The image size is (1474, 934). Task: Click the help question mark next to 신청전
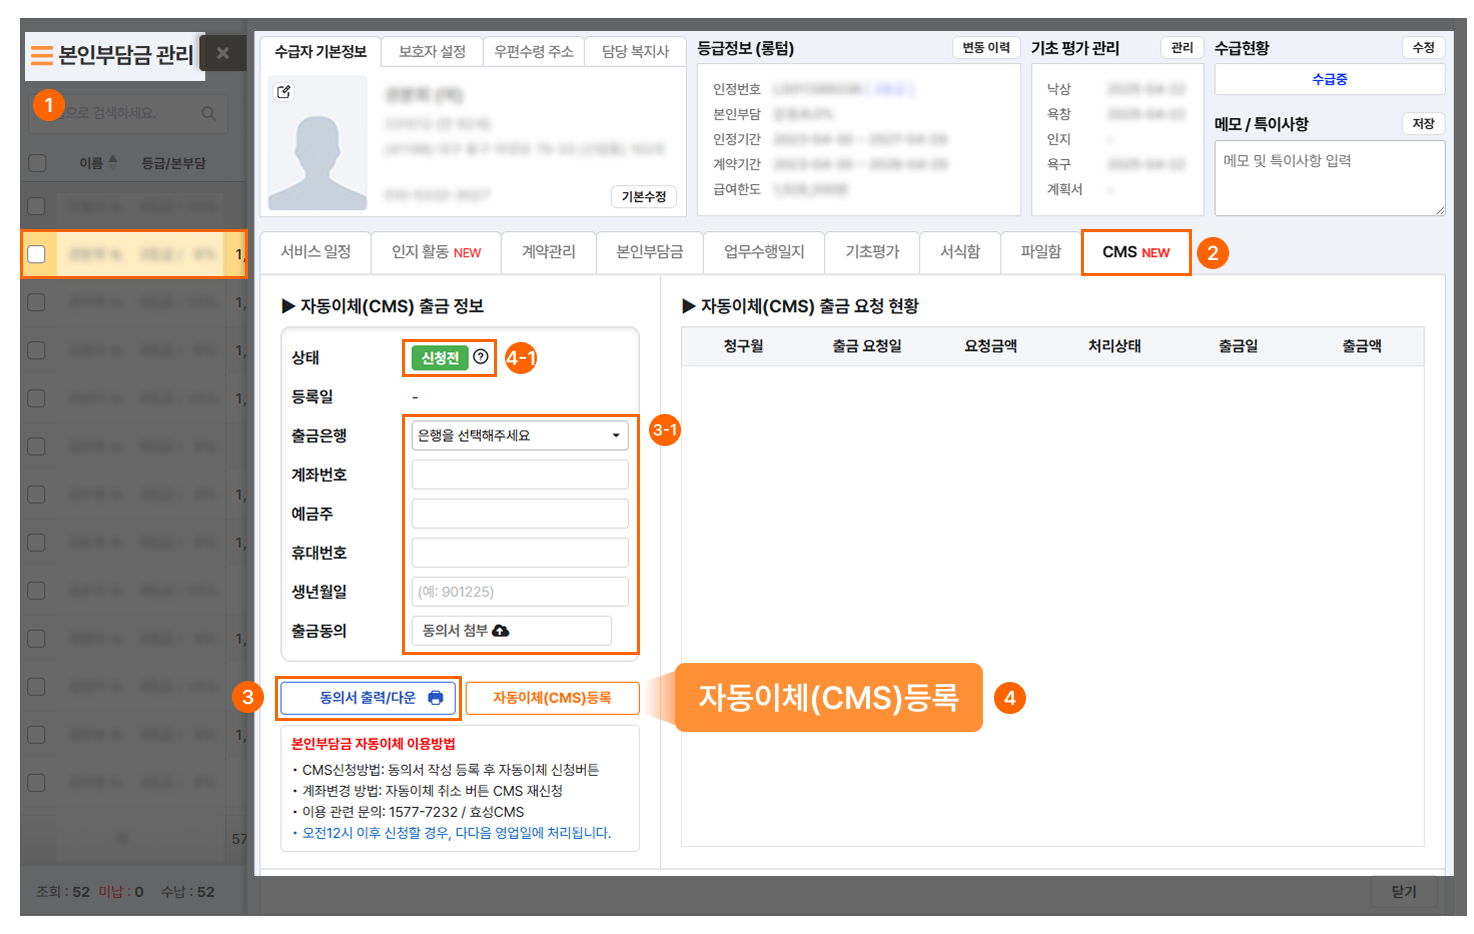(x=481, y=357)
